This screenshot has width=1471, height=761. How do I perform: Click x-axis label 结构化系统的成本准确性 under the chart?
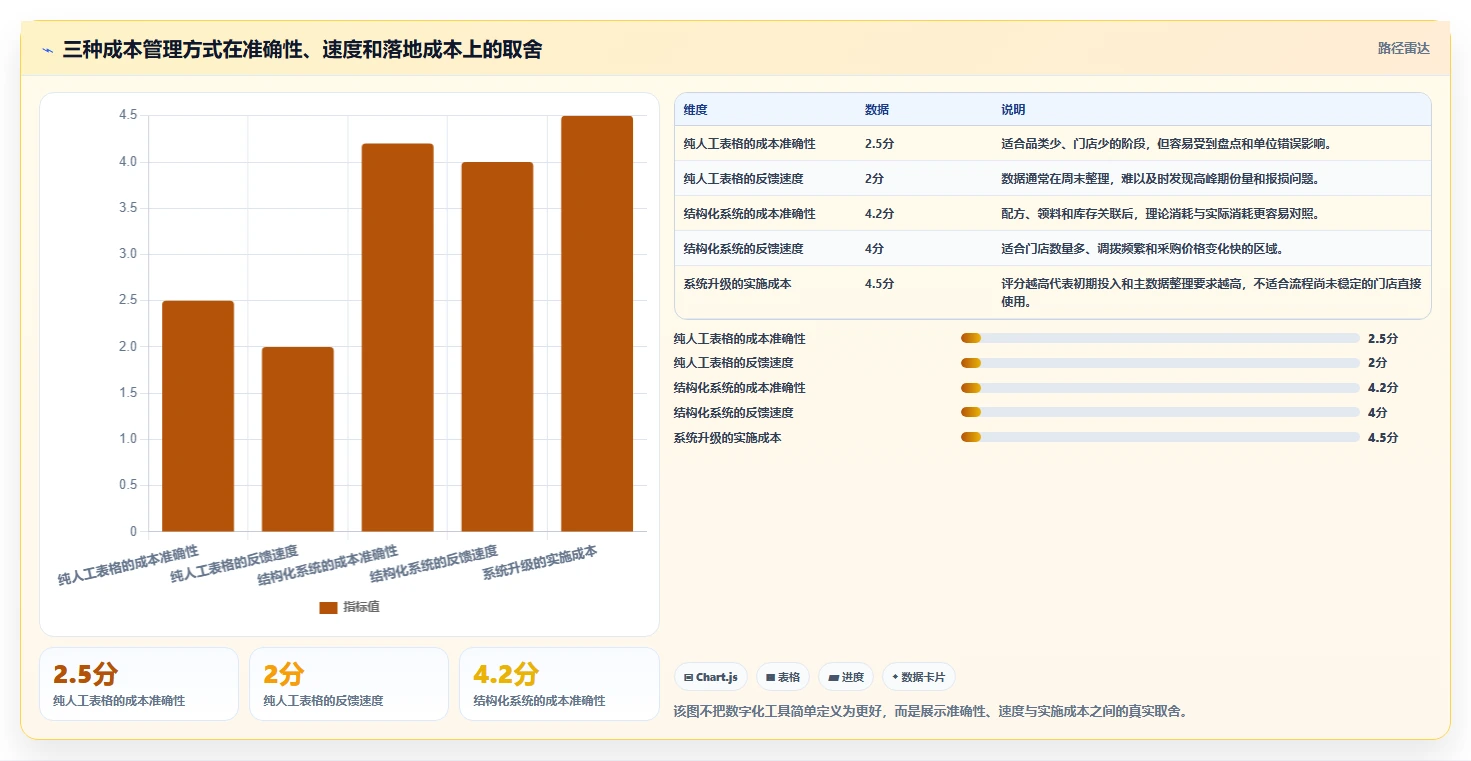328,565
